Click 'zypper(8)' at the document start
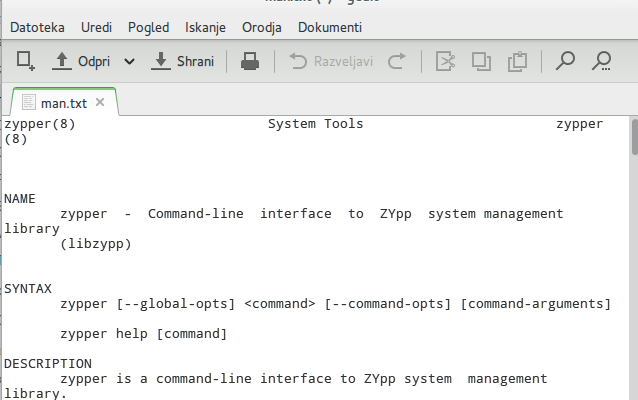This screenshot has height=400, width=638. pyautogui.click(x=40, y=124)
